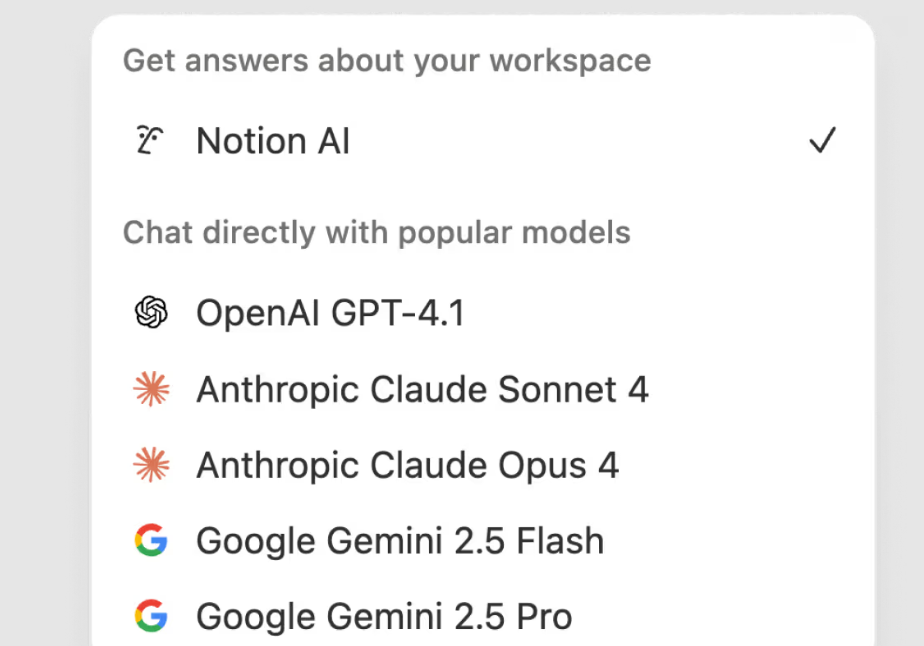
Task: Click the 'Chat directly with popular models' heading
Action: point(376,232)
